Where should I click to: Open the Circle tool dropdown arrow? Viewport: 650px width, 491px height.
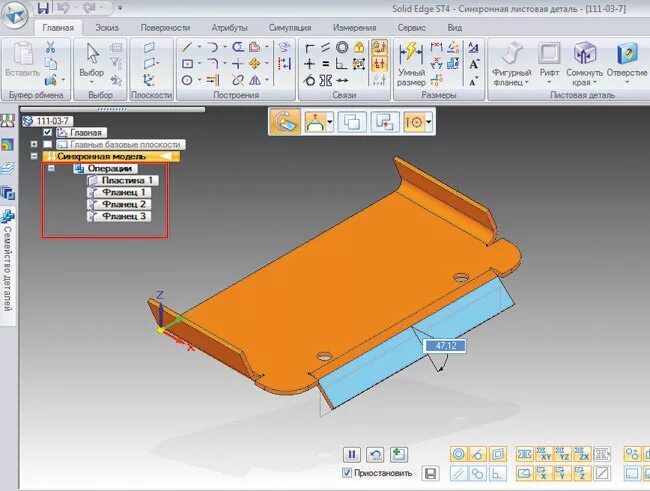point(199,80)
